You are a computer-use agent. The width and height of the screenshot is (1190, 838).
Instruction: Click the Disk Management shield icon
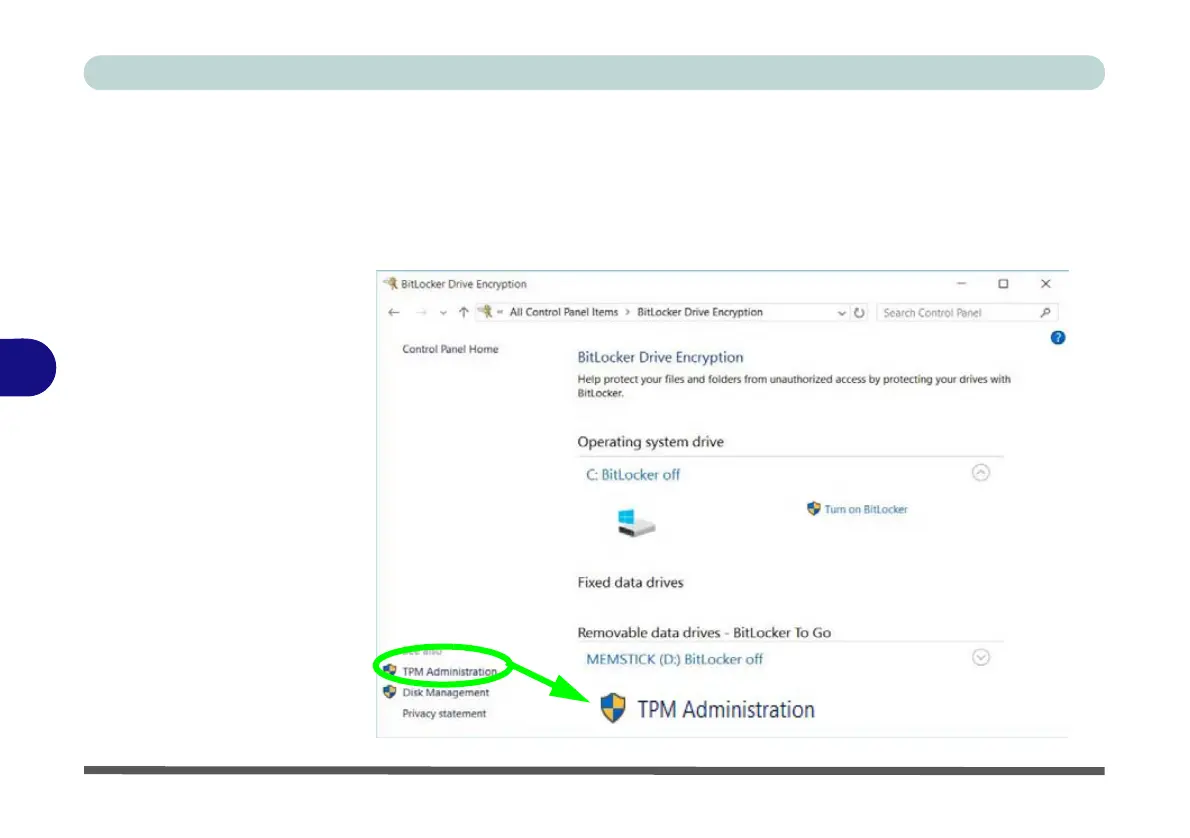tap(389, 692)
